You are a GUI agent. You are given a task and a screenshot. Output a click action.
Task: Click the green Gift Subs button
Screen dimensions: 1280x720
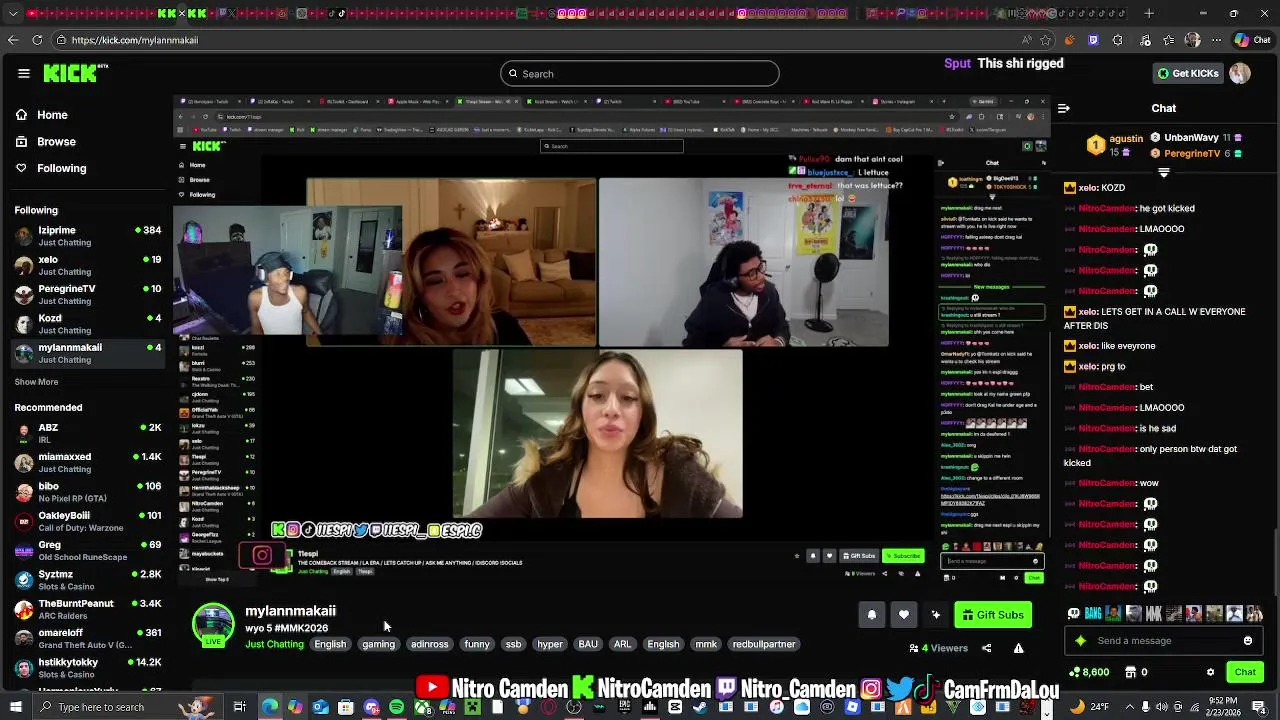[x=992, y=615]
